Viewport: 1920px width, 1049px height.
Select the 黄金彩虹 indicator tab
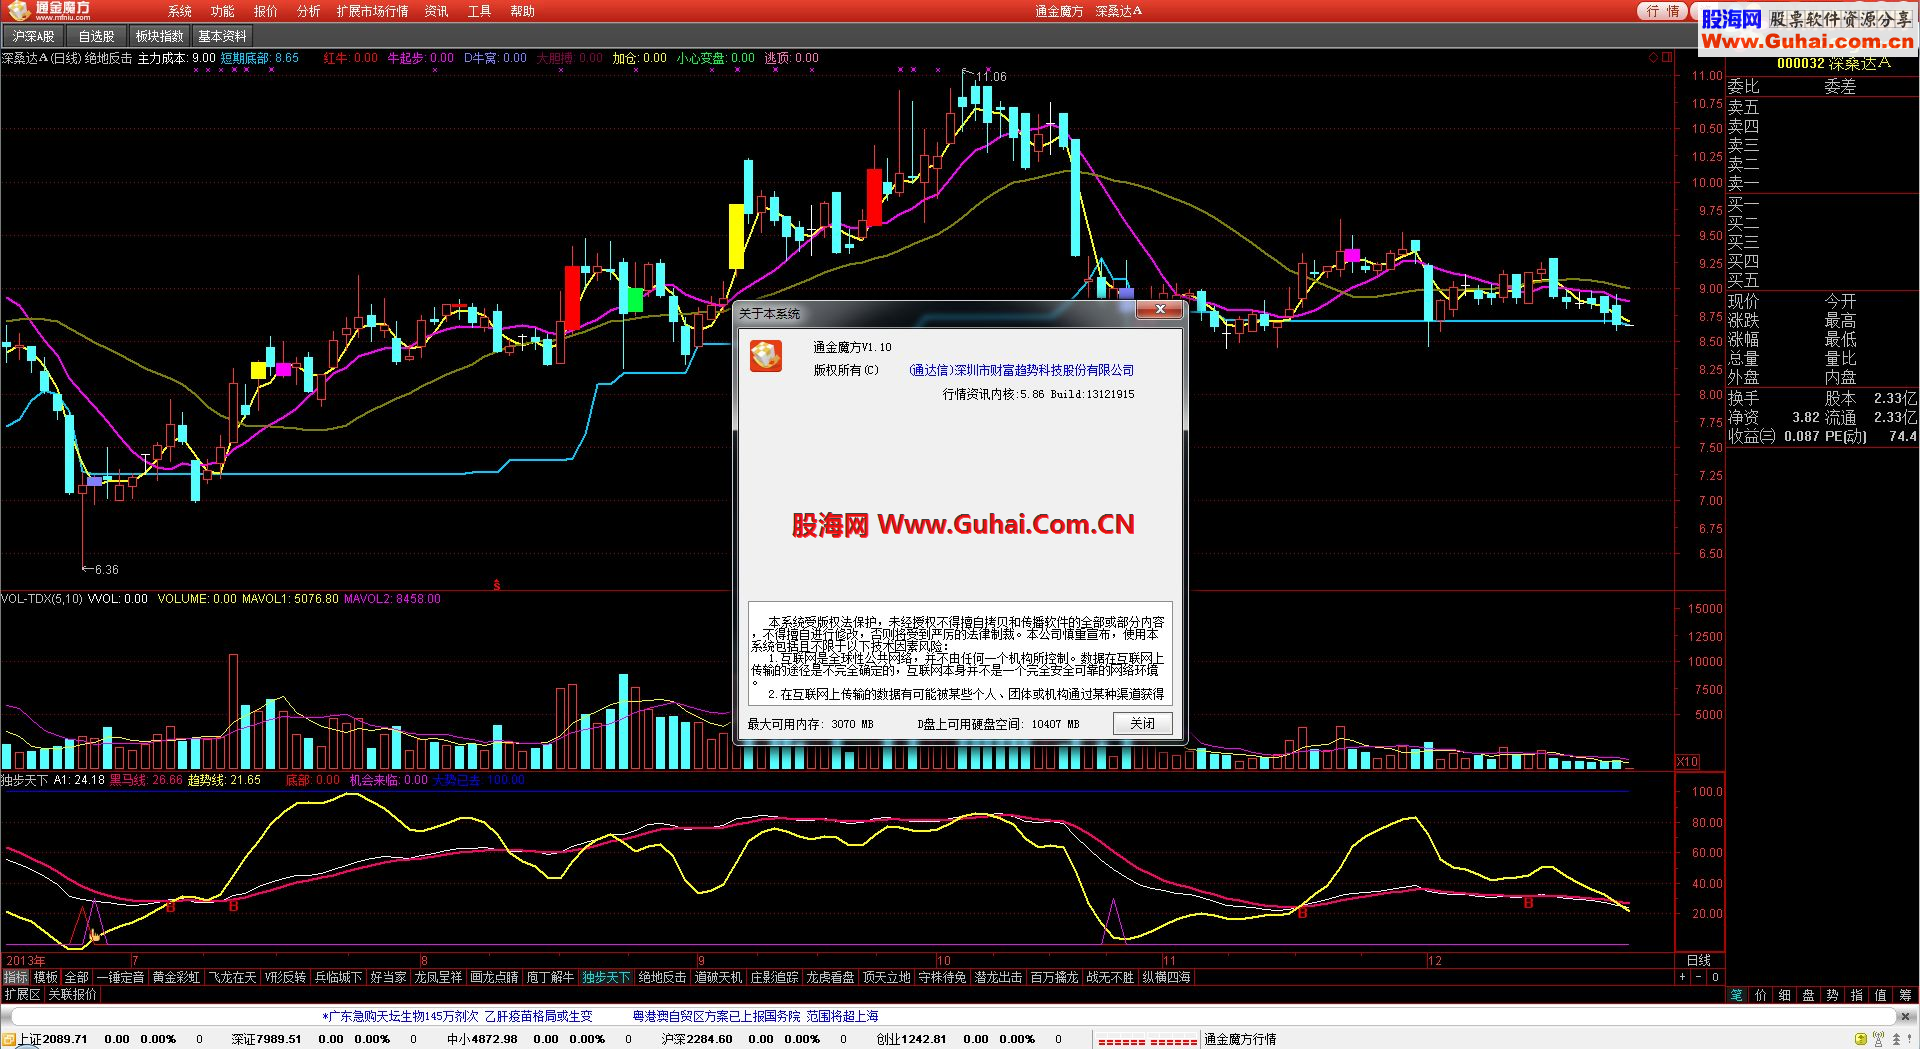pyautogui.click(x=176, y=977)
